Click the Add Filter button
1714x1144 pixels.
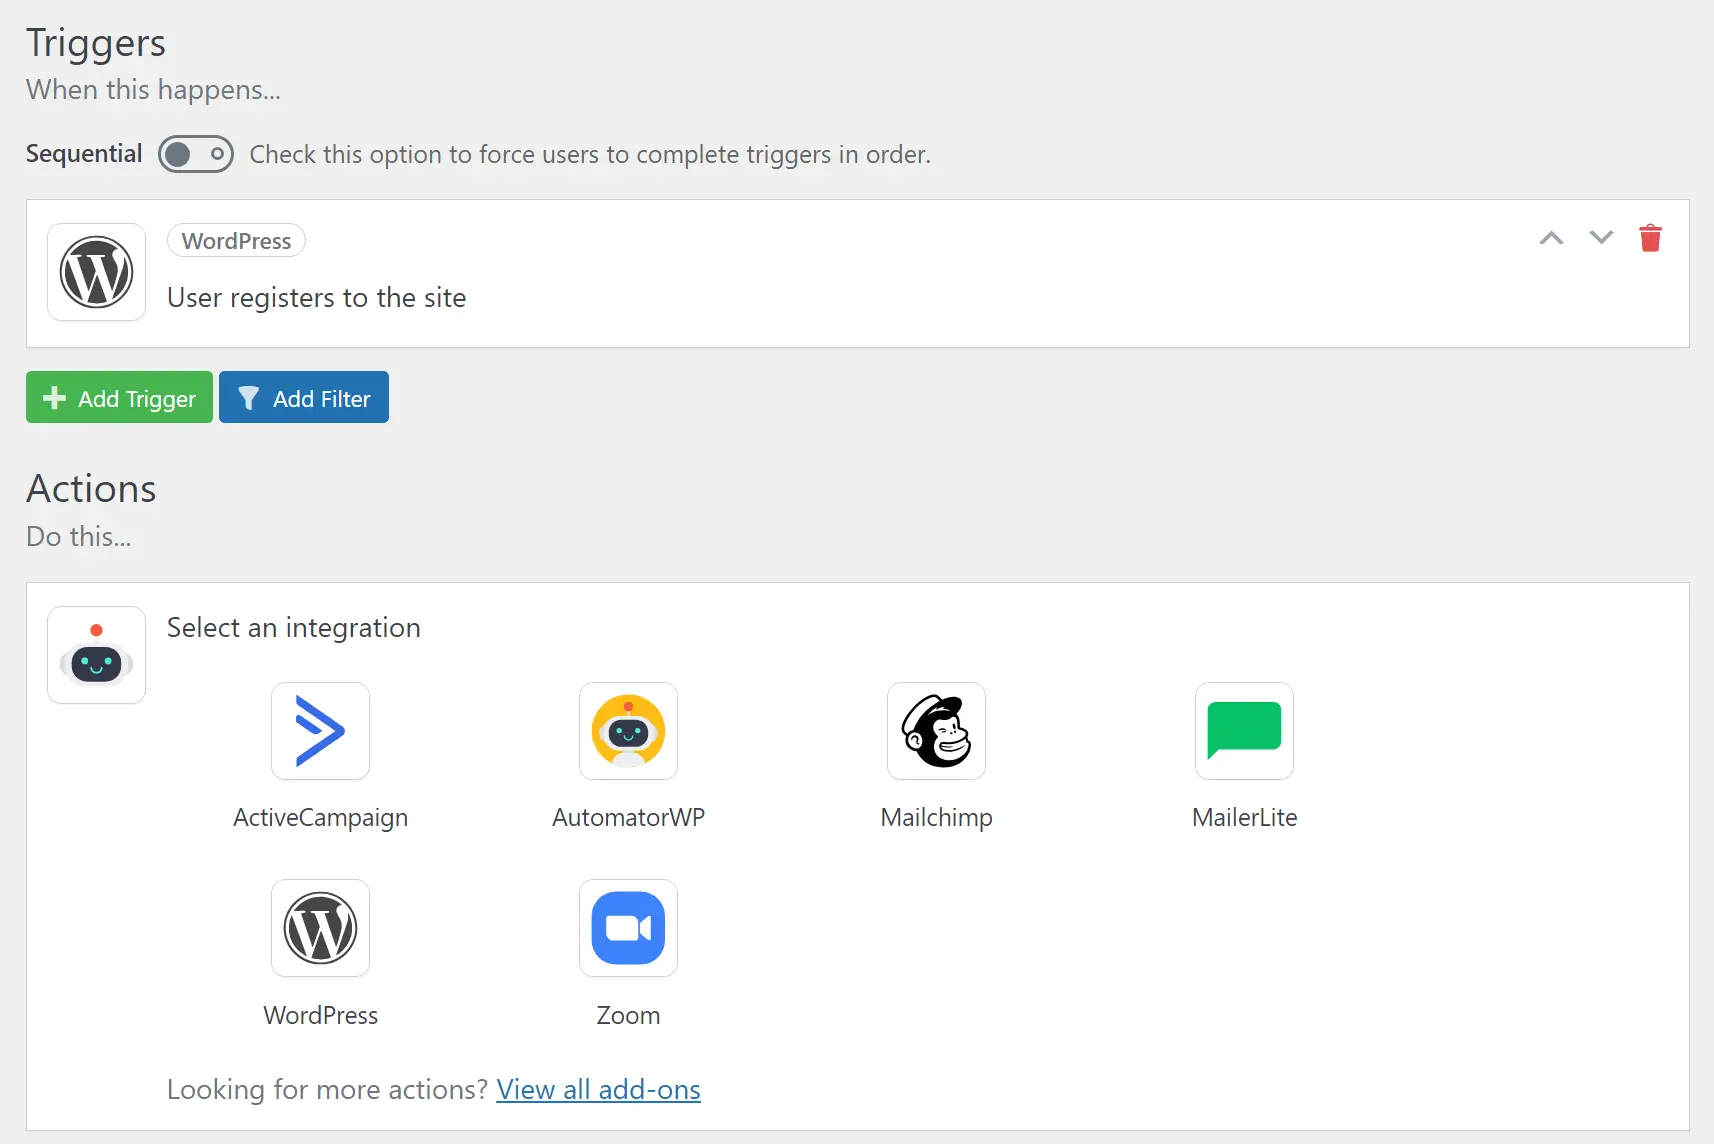click(304, 398)
